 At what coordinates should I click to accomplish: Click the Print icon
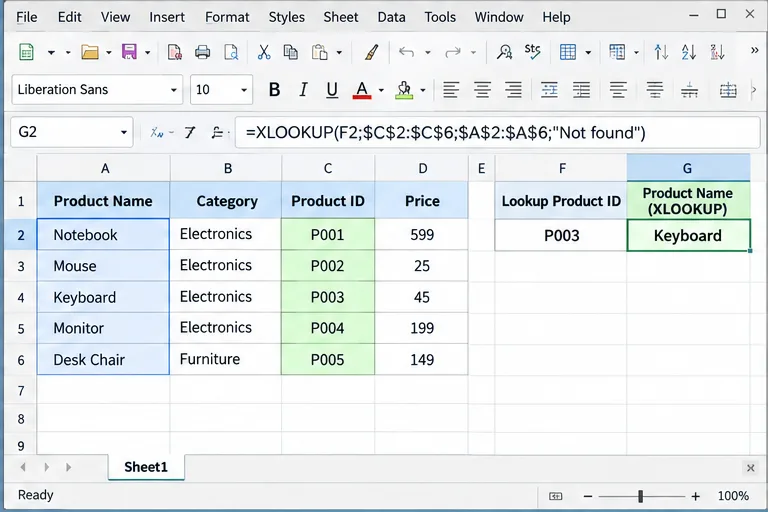(202, 52)
